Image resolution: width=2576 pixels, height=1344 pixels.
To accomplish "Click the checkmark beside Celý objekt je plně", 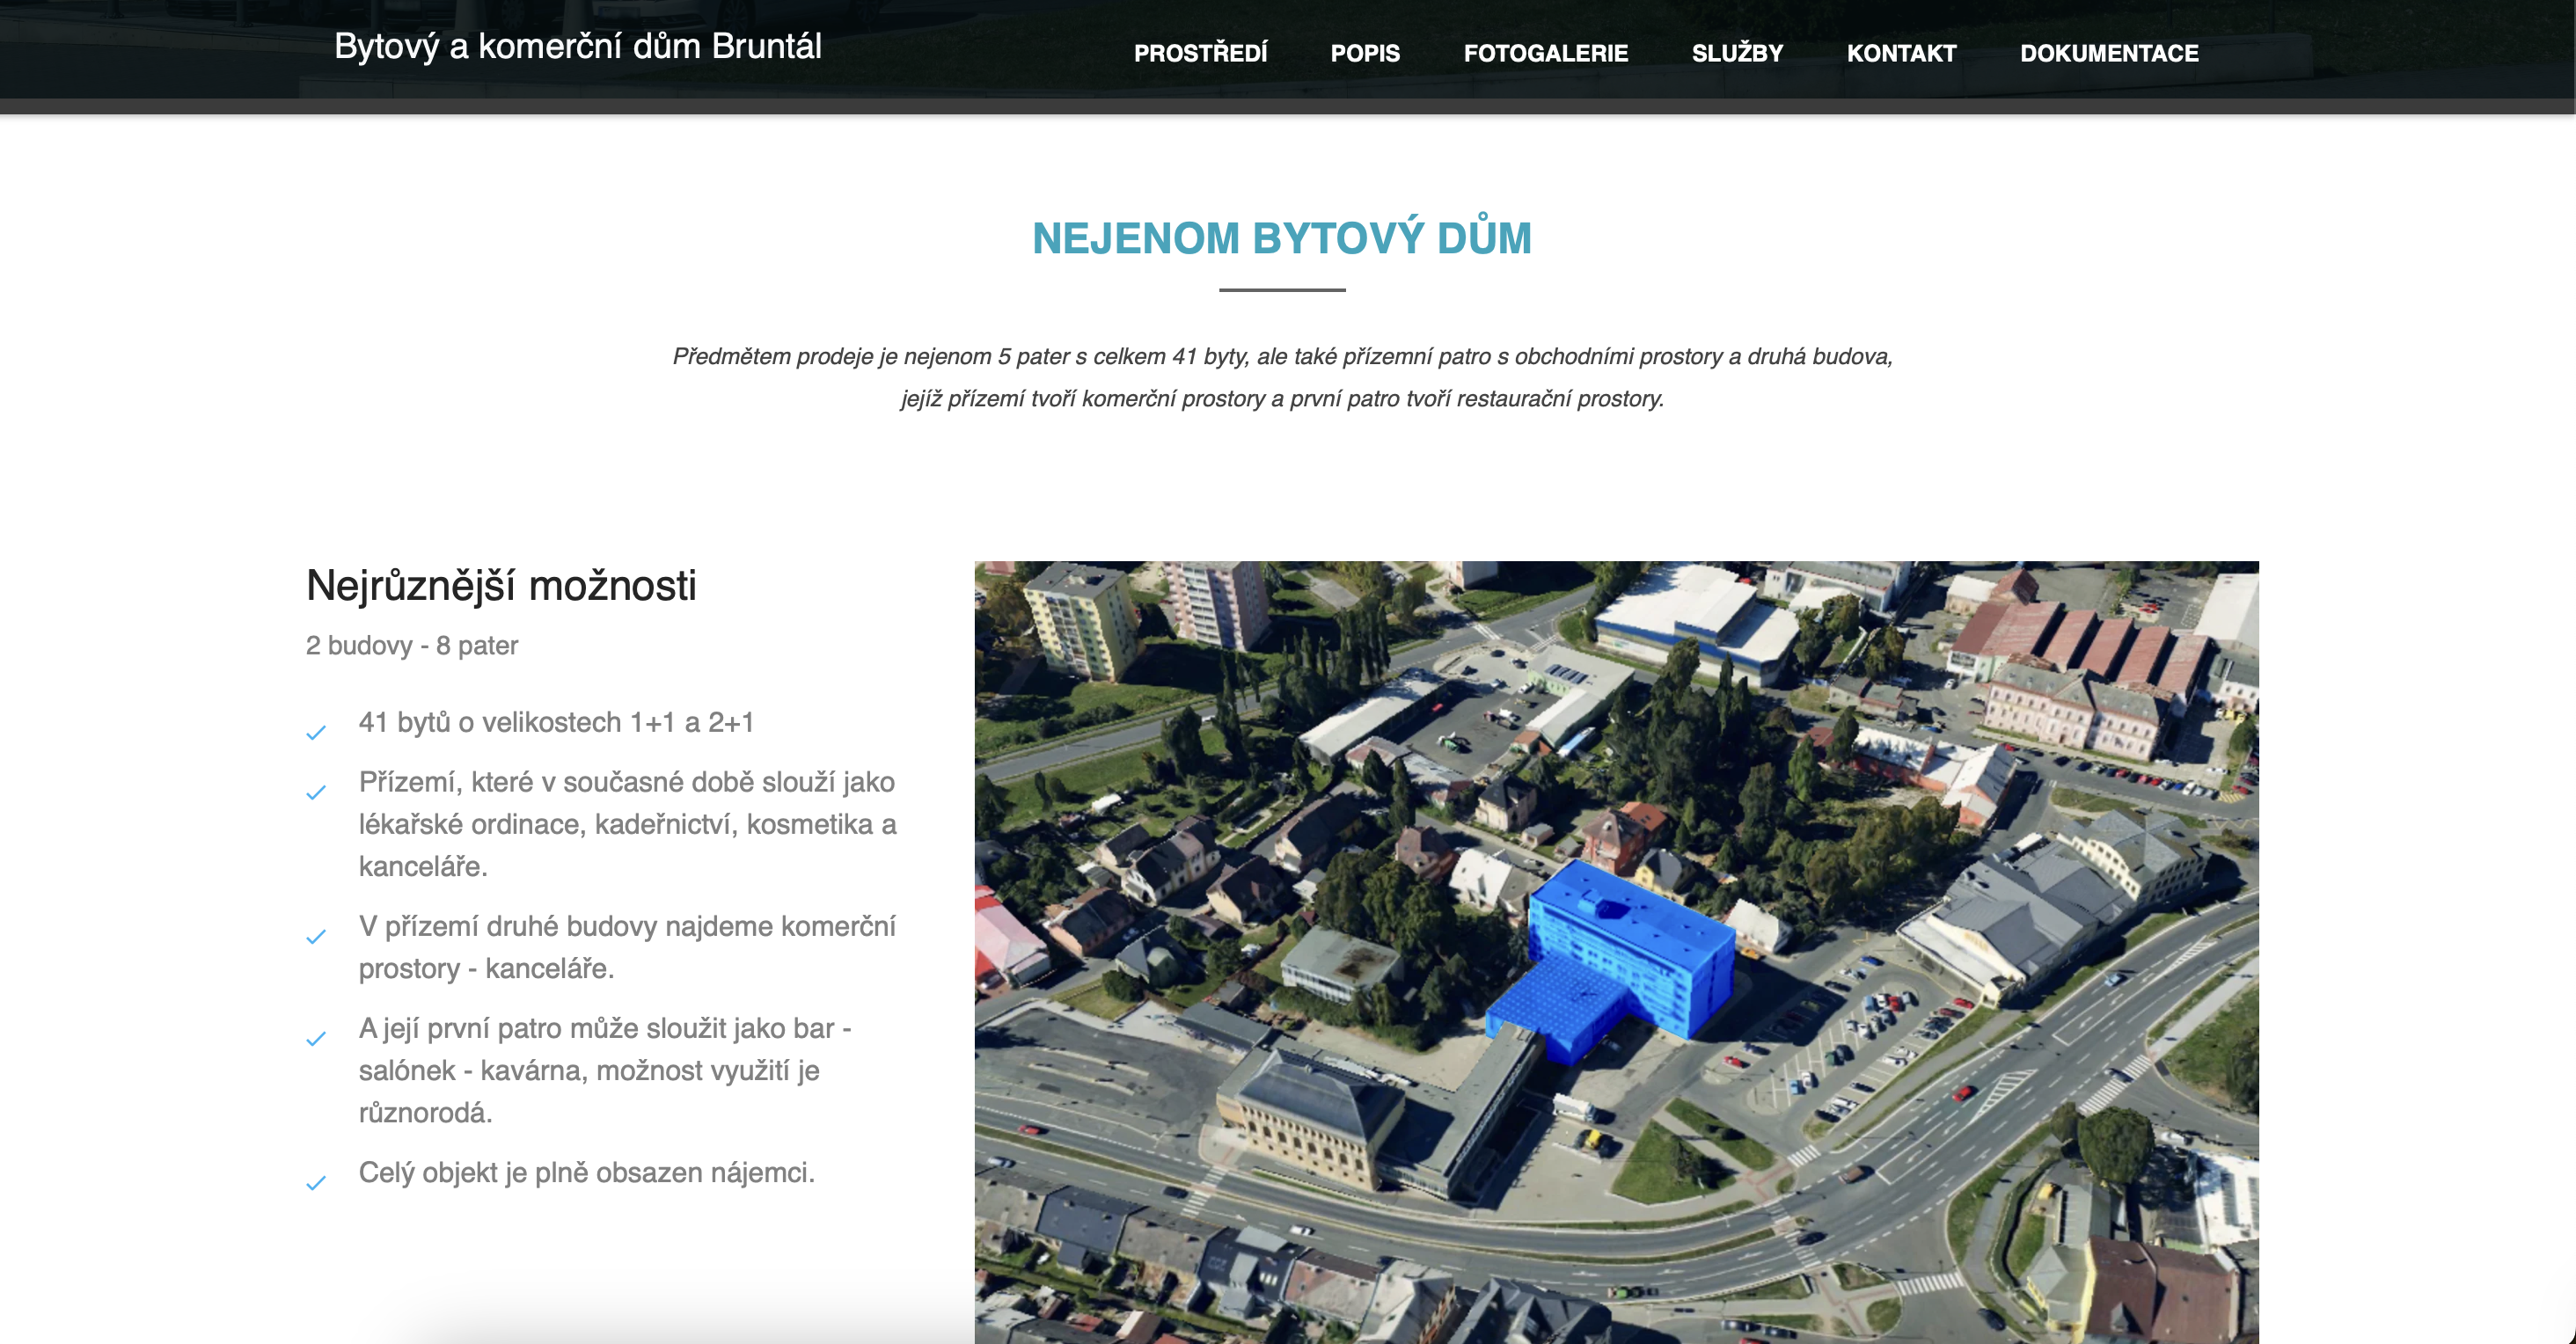I will click(x=316, y=1183).
